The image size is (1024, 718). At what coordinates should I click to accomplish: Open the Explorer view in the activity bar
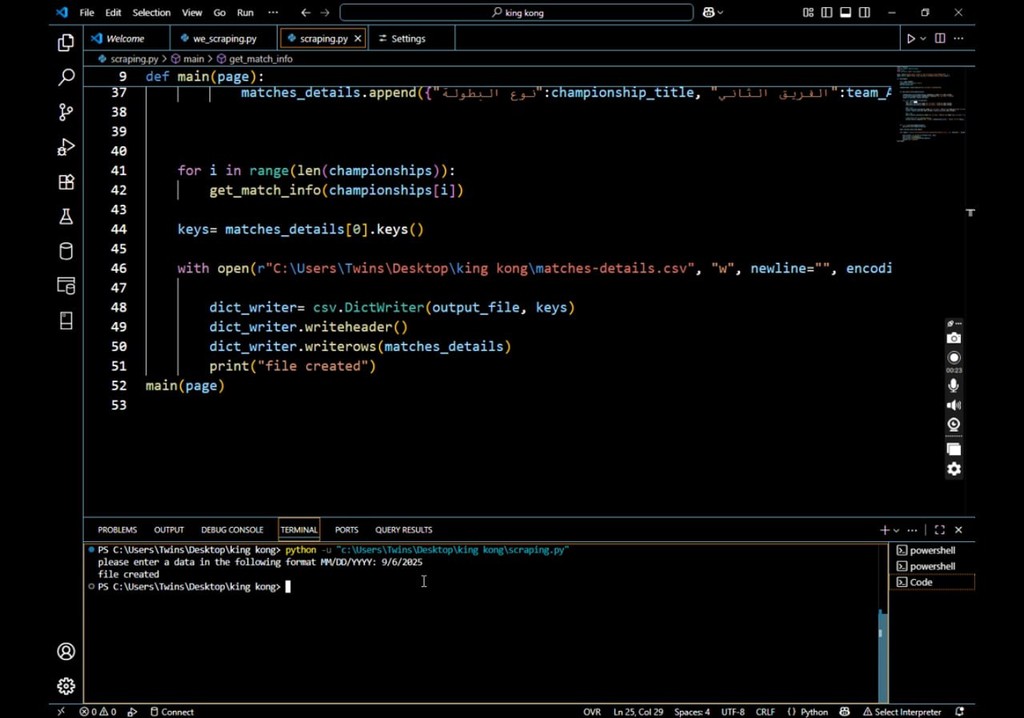pyautogui.click(x=66, y=42)
